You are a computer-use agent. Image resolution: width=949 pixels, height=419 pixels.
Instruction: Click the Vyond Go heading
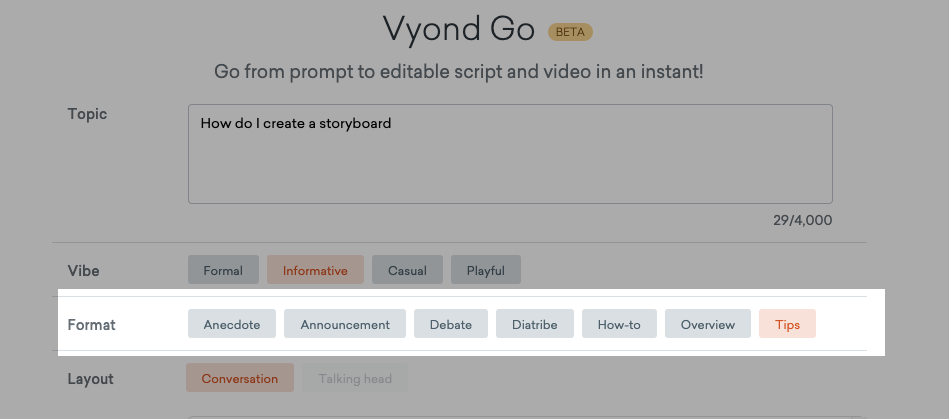(x=459, y=29)
